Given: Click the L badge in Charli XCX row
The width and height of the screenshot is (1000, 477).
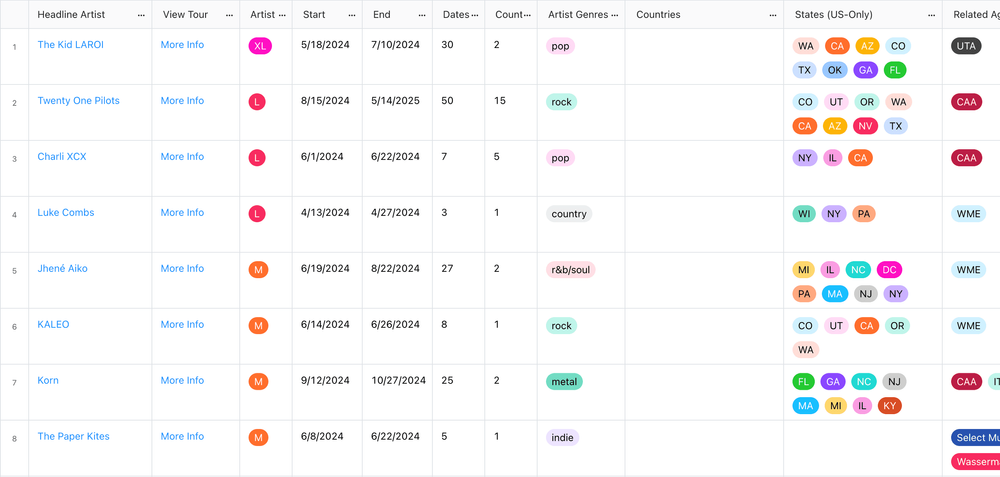Looking at the screenshot, I should (256, 158).
